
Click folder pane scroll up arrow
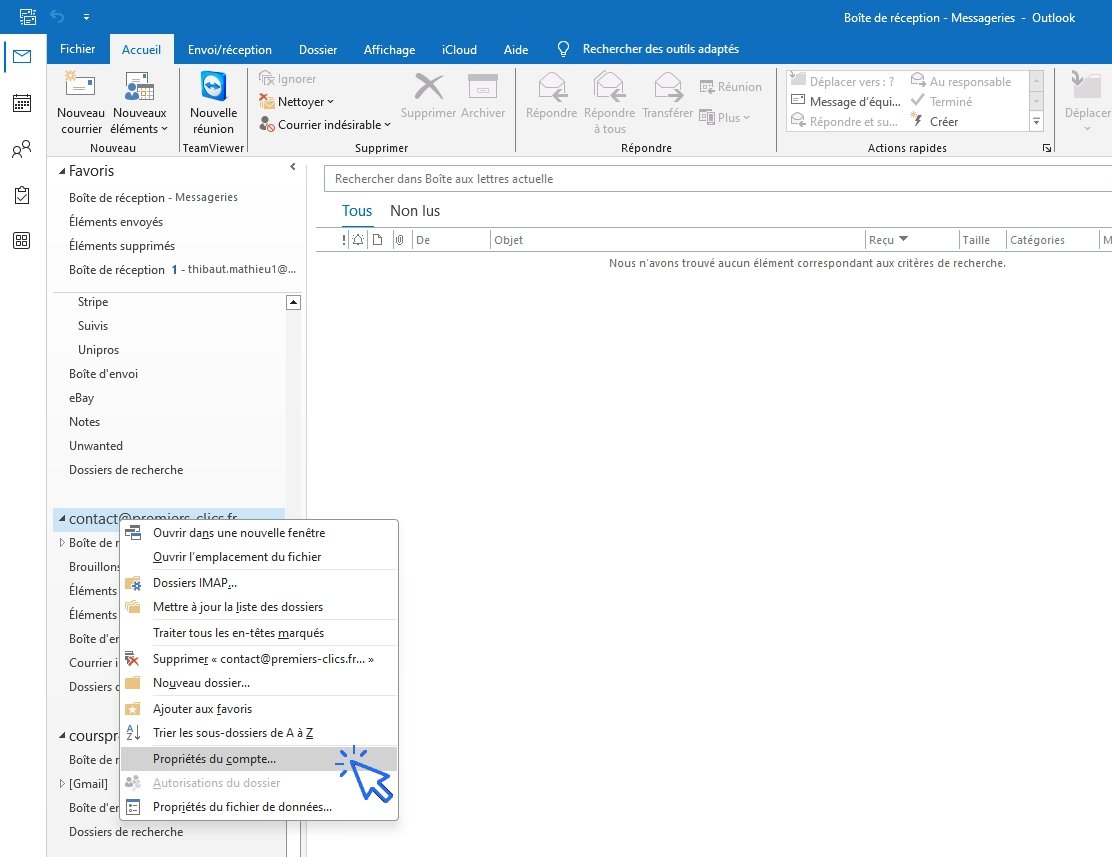[x=294, y=303]
